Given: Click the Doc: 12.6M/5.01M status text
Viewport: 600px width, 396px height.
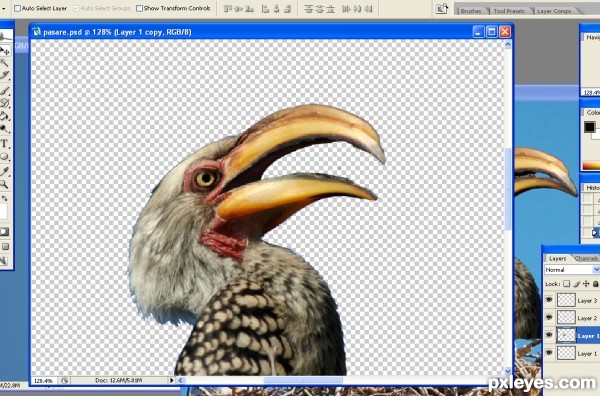Looking at the screenshot, I should click(118, 380).
